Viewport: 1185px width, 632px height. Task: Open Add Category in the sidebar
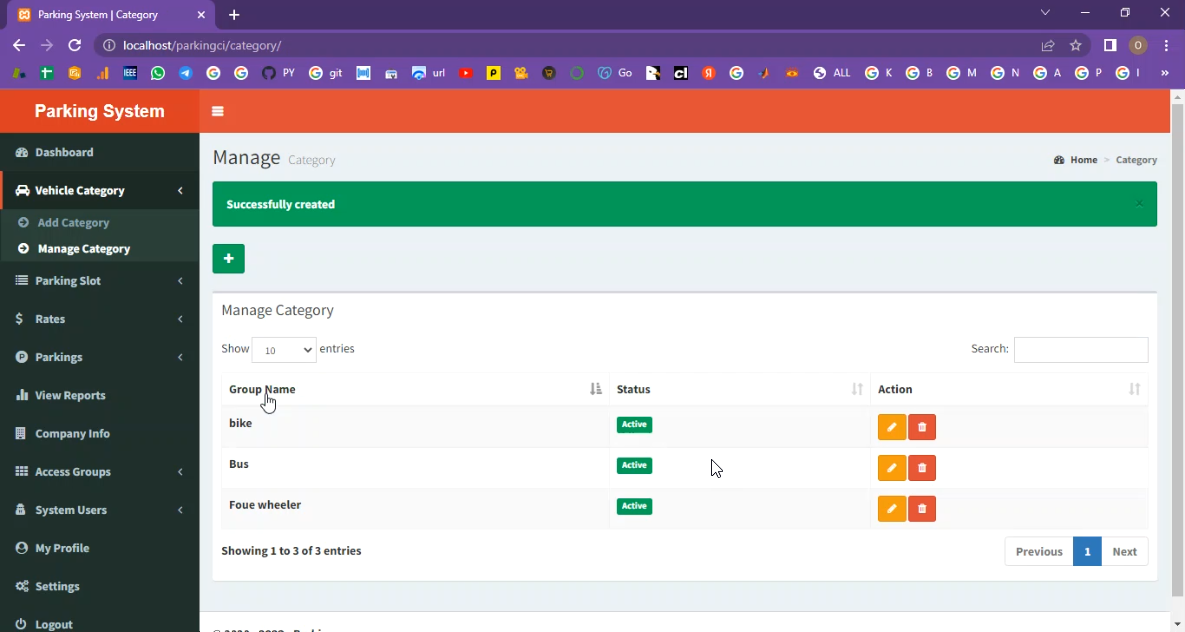[73, 223]
